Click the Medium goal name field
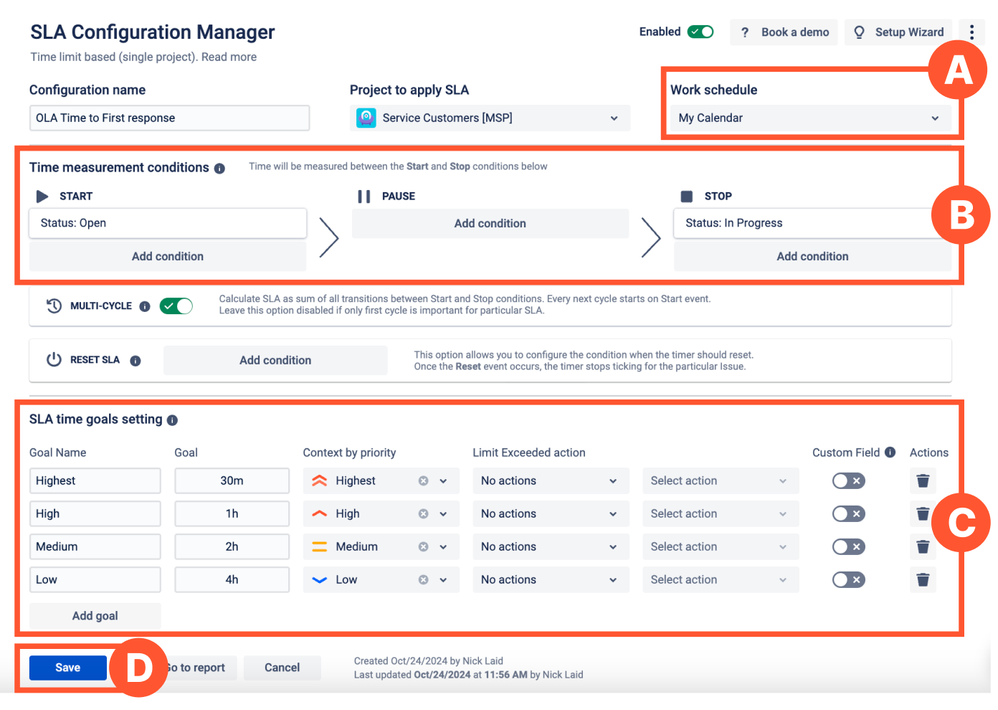998x710 pixels. coord(95,547)
